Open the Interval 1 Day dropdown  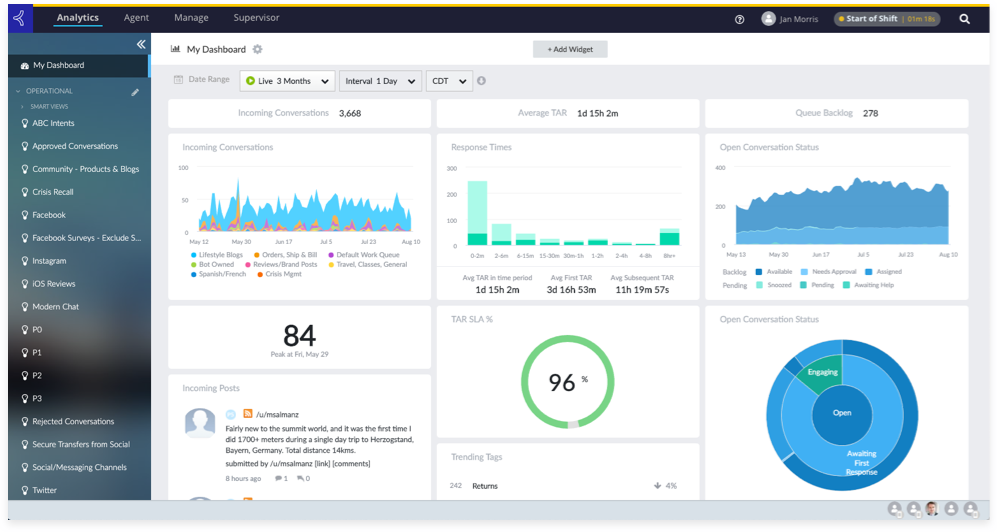click(x=380, y=81)
